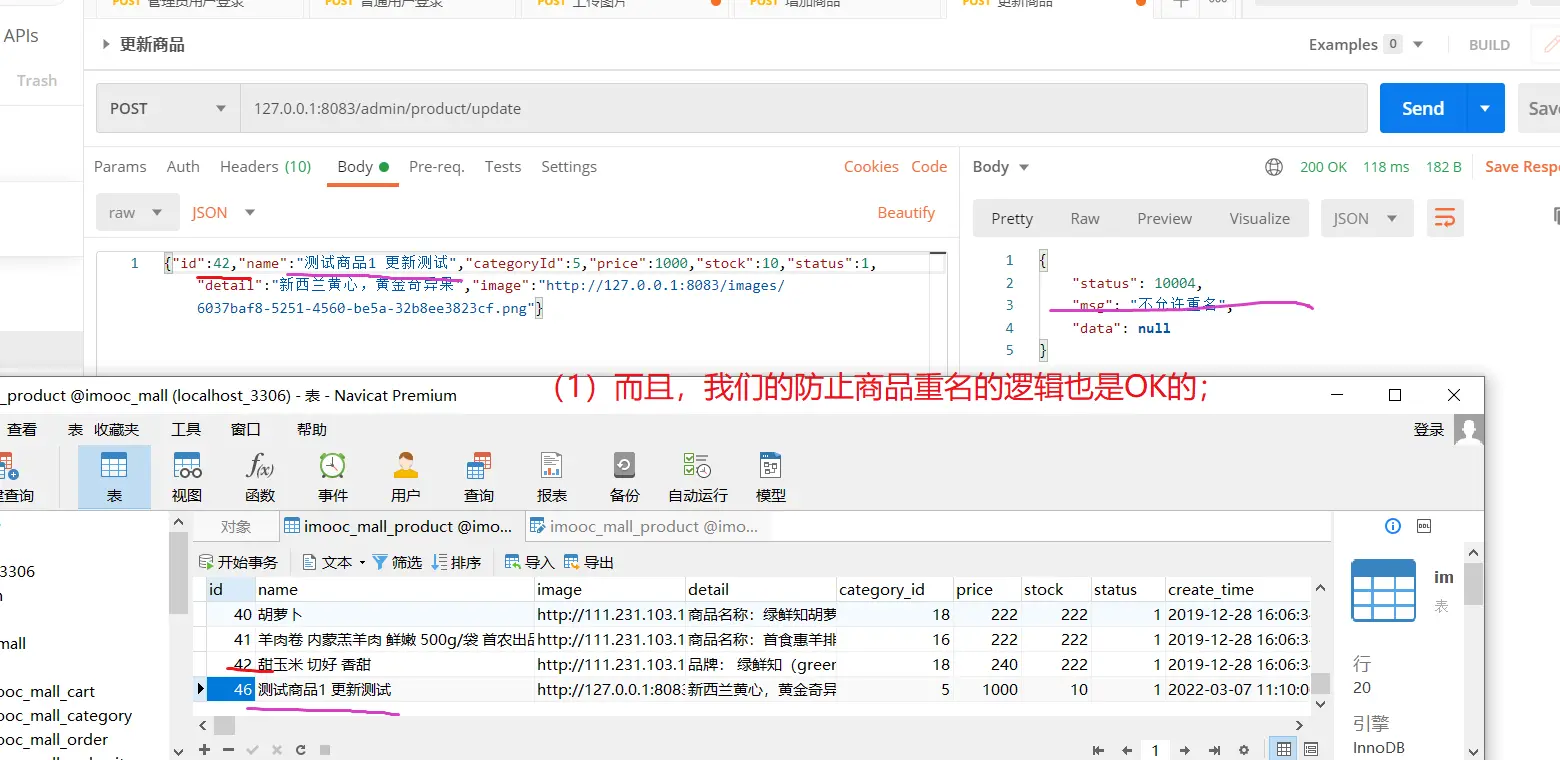1560x760 pixels.
Task: Show the DDL pane in info panel
Action: pyautogui.click(x=1424, y=526)
